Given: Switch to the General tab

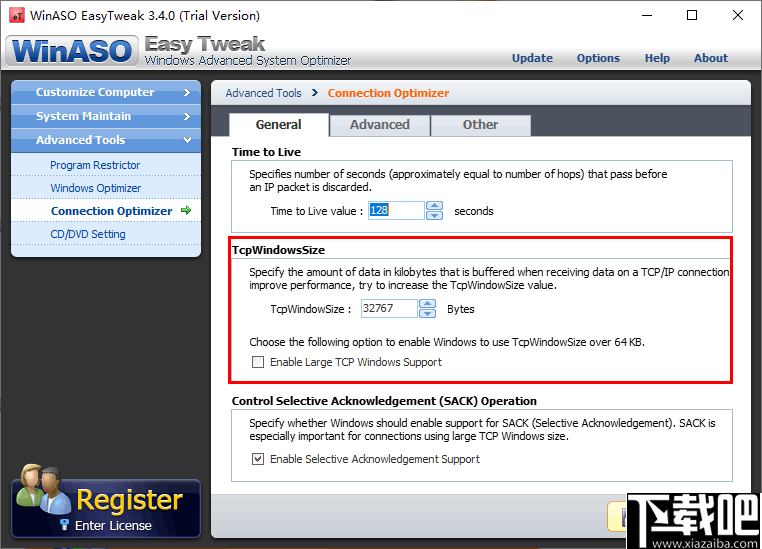Looking at the screenshot, I should pyautogui.click(x=278, y=125).
